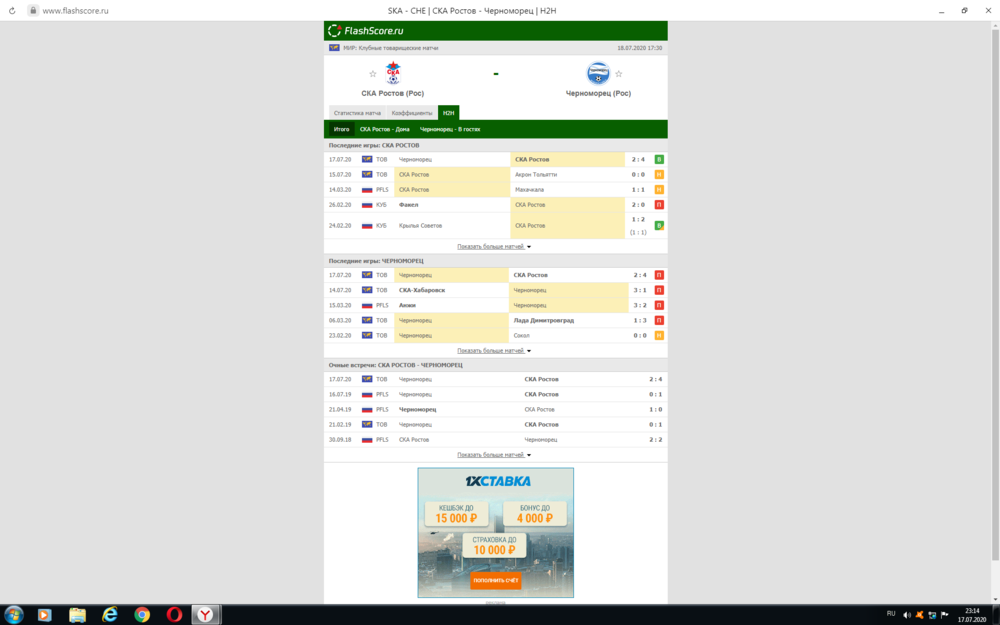Click the Пополнить счёт button in ad
Screen dimensions: 1000x625
click(496, 580)
